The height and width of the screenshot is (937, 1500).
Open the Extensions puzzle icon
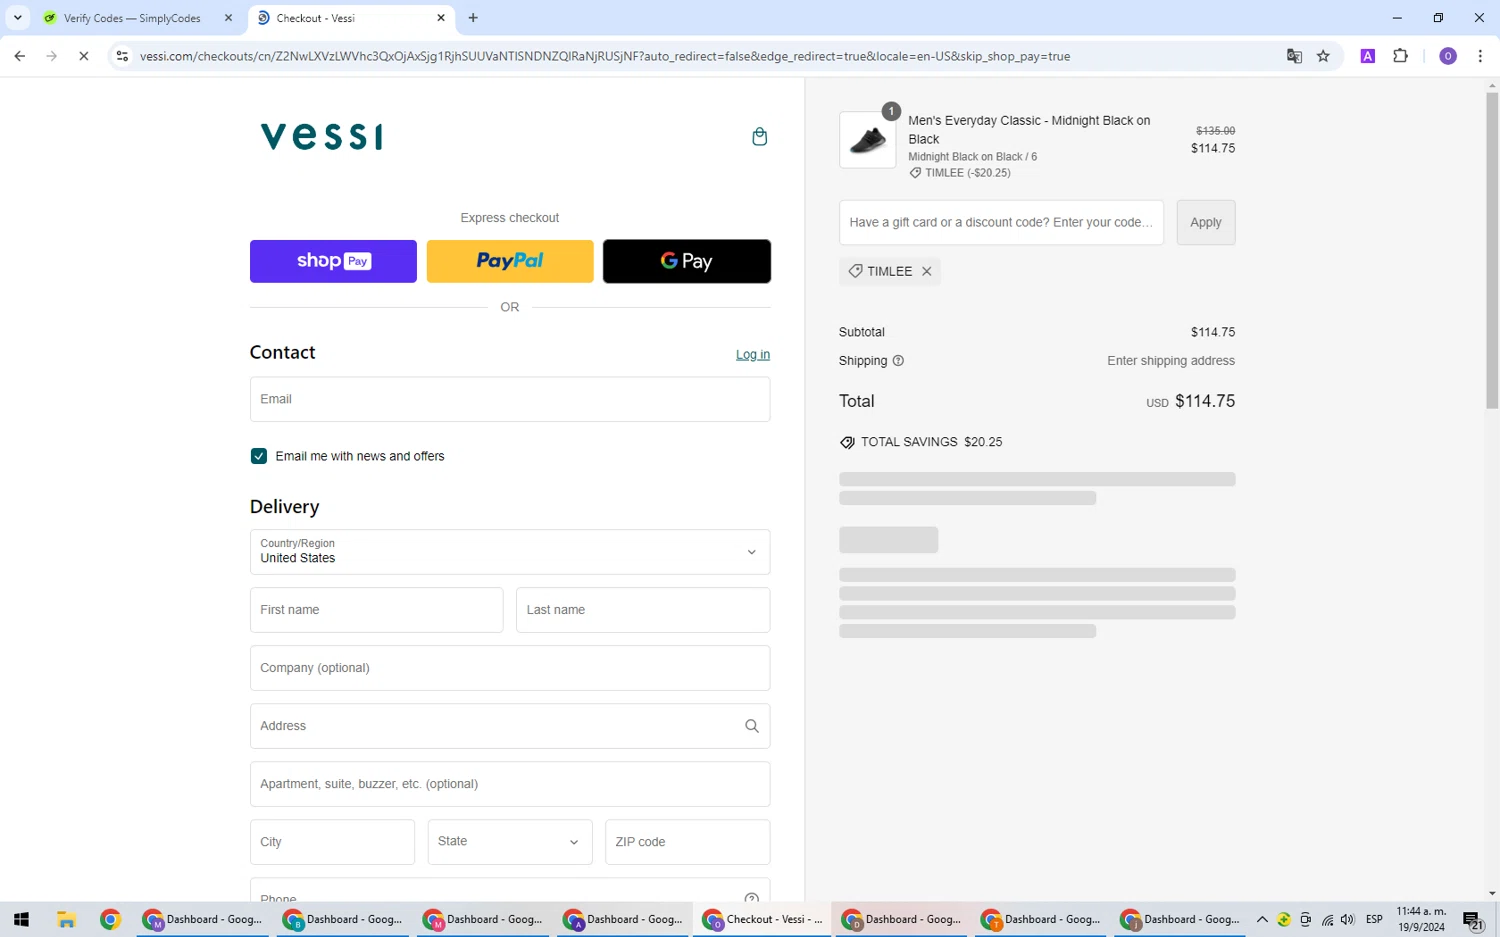pos(1400,56)
